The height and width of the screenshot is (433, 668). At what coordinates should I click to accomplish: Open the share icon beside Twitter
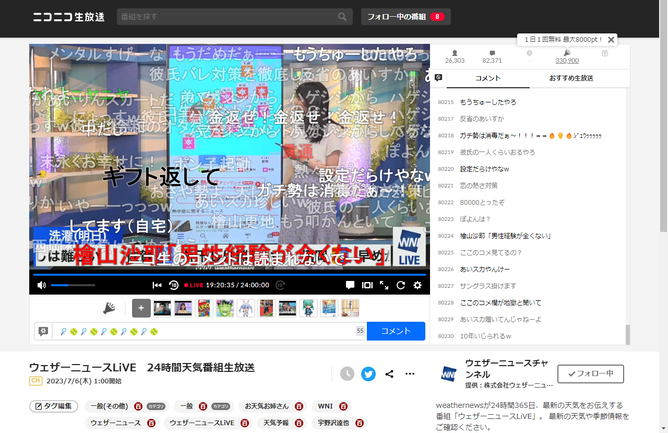tap(389, 374)
